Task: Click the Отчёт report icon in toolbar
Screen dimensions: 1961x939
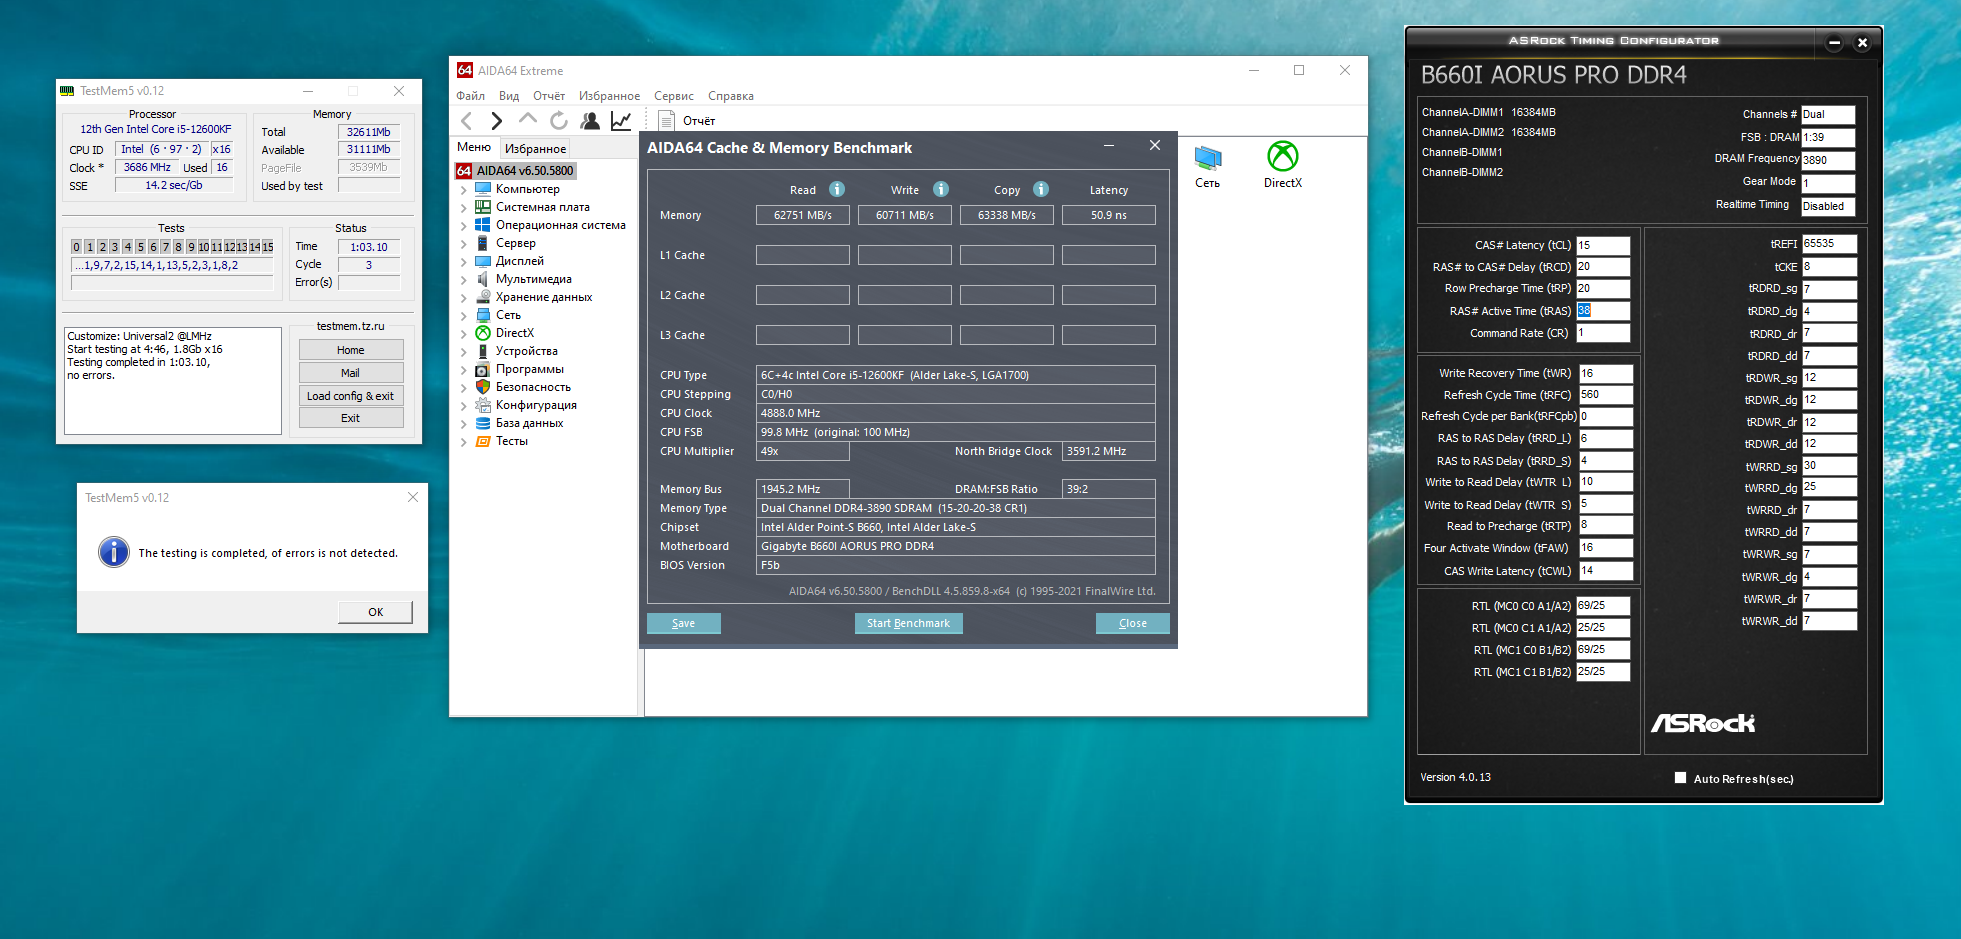Action: pyautogui.click(x=667, y=121)
